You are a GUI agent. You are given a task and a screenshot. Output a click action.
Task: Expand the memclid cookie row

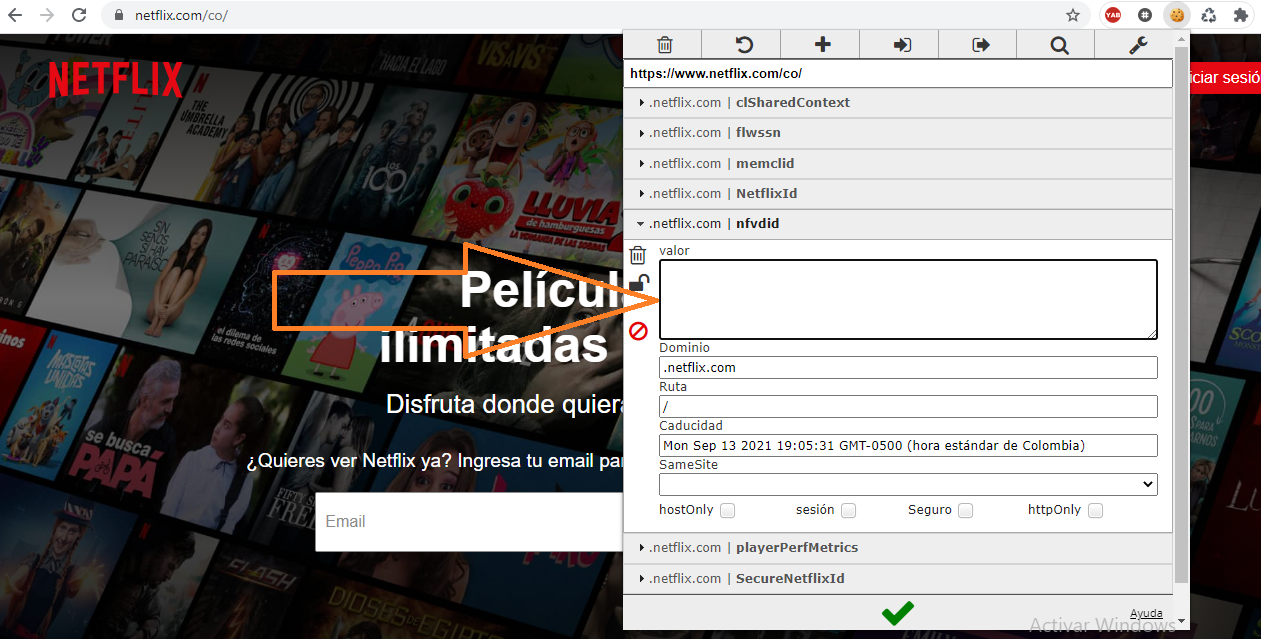point(898,163)
